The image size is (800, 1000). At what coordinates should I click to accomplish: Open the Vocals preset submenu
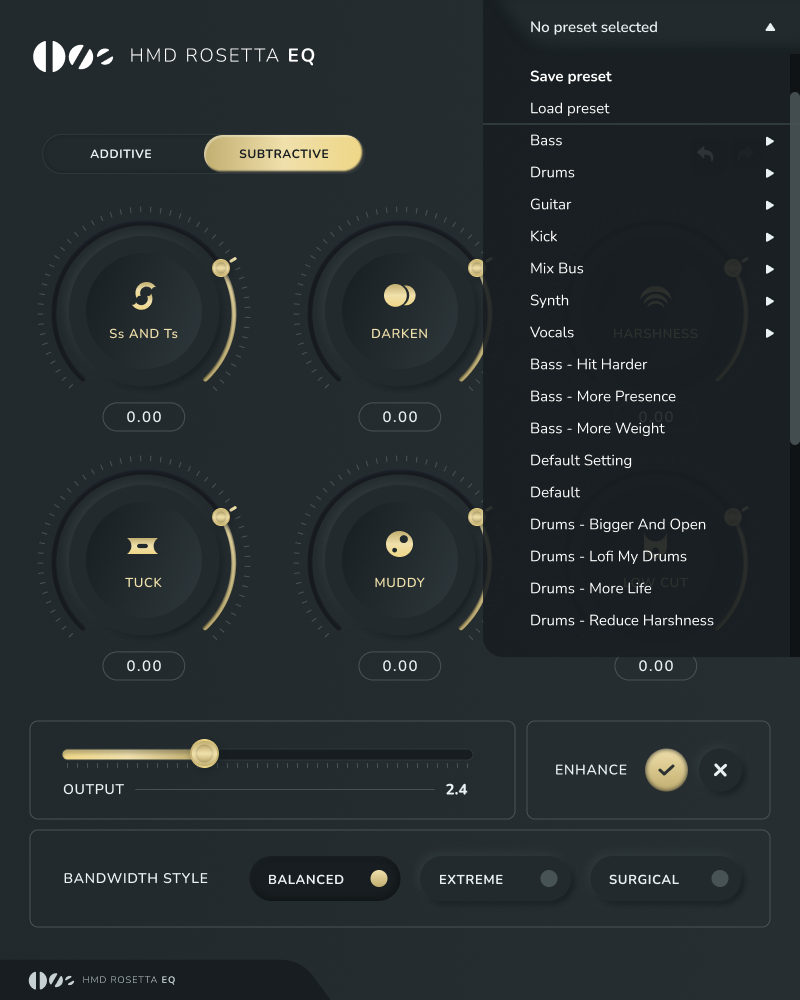point(550,332)
